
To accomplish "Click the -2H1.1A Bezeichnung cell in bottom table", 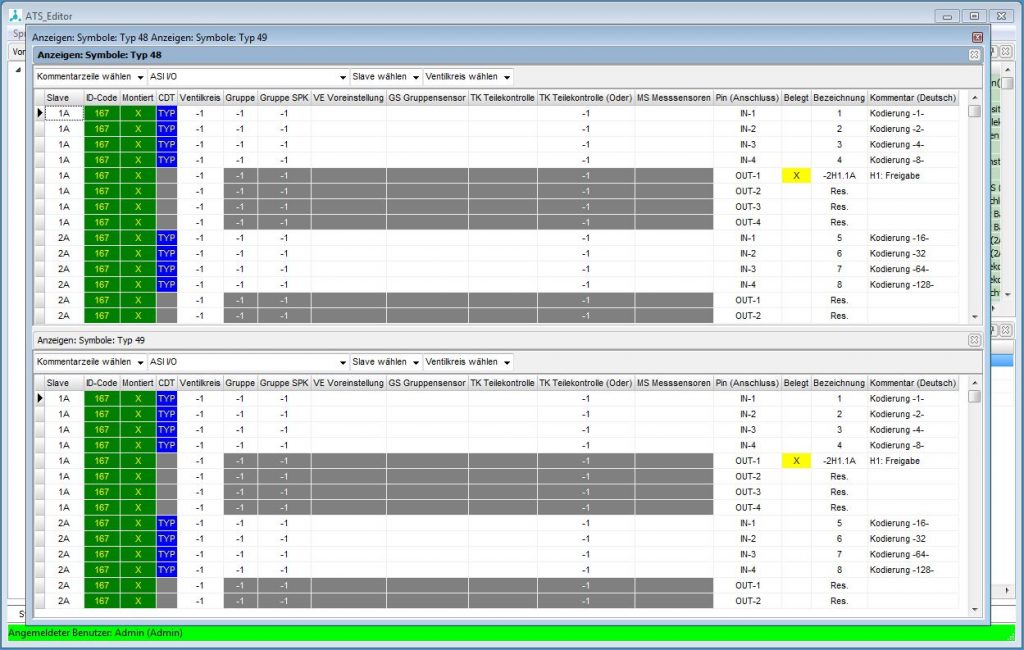I will 839,461.
